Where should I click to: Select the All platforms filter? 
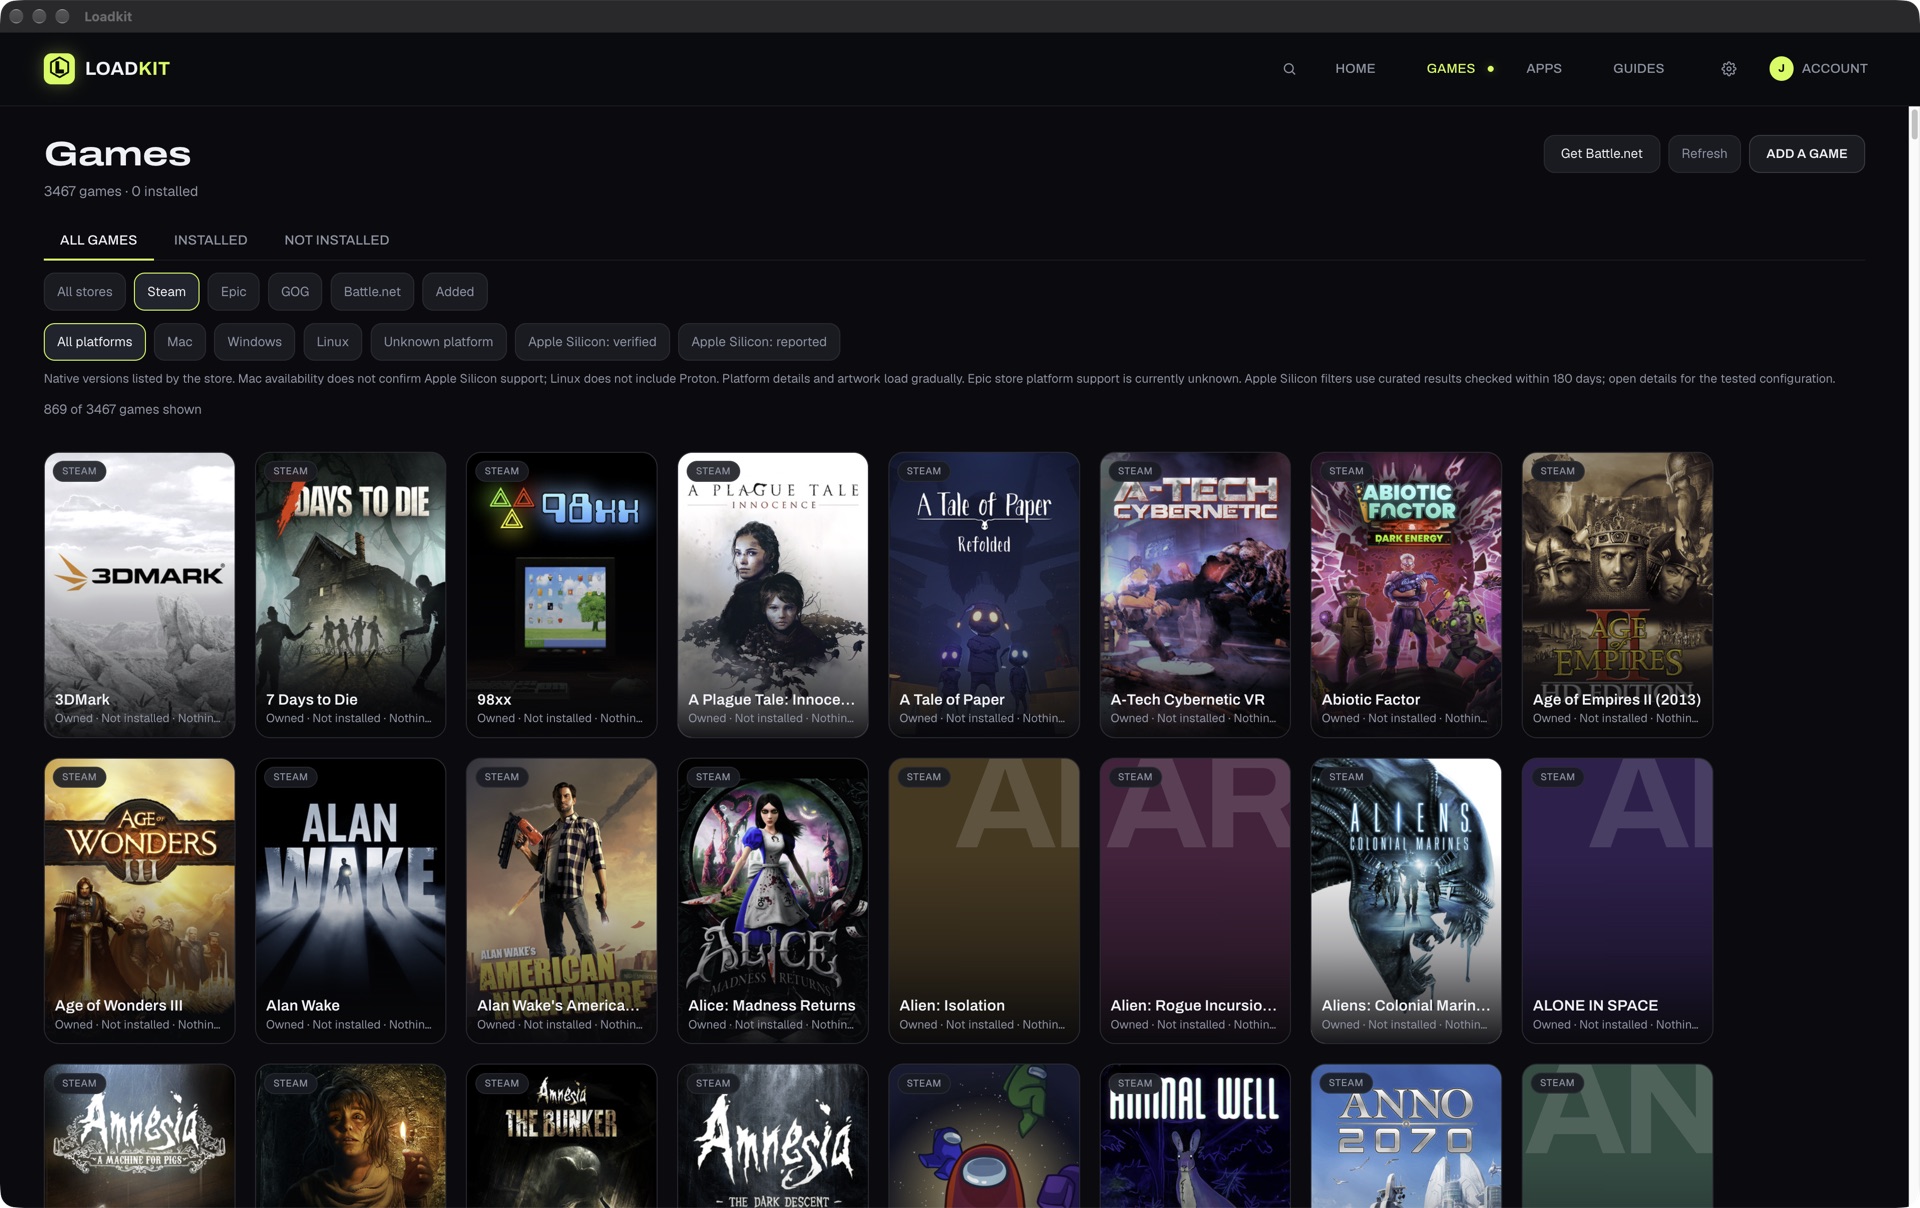(x=94, y=342)
